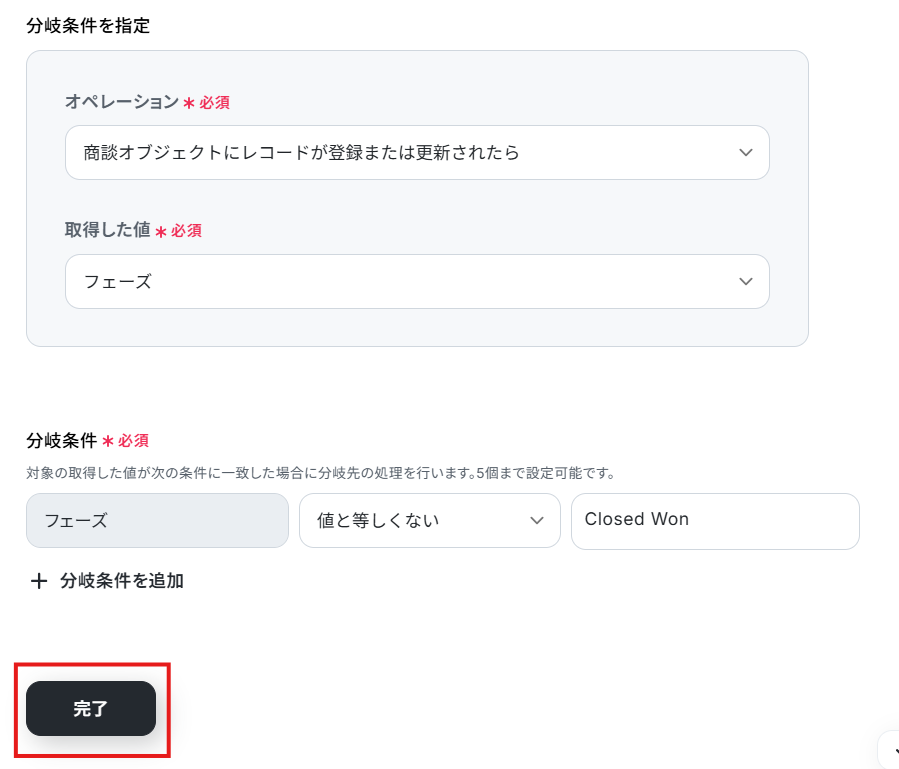Screen dimensions: 899x769
Task: Click the chevron arrow in 取得した値 field
Action: point(745,282)
